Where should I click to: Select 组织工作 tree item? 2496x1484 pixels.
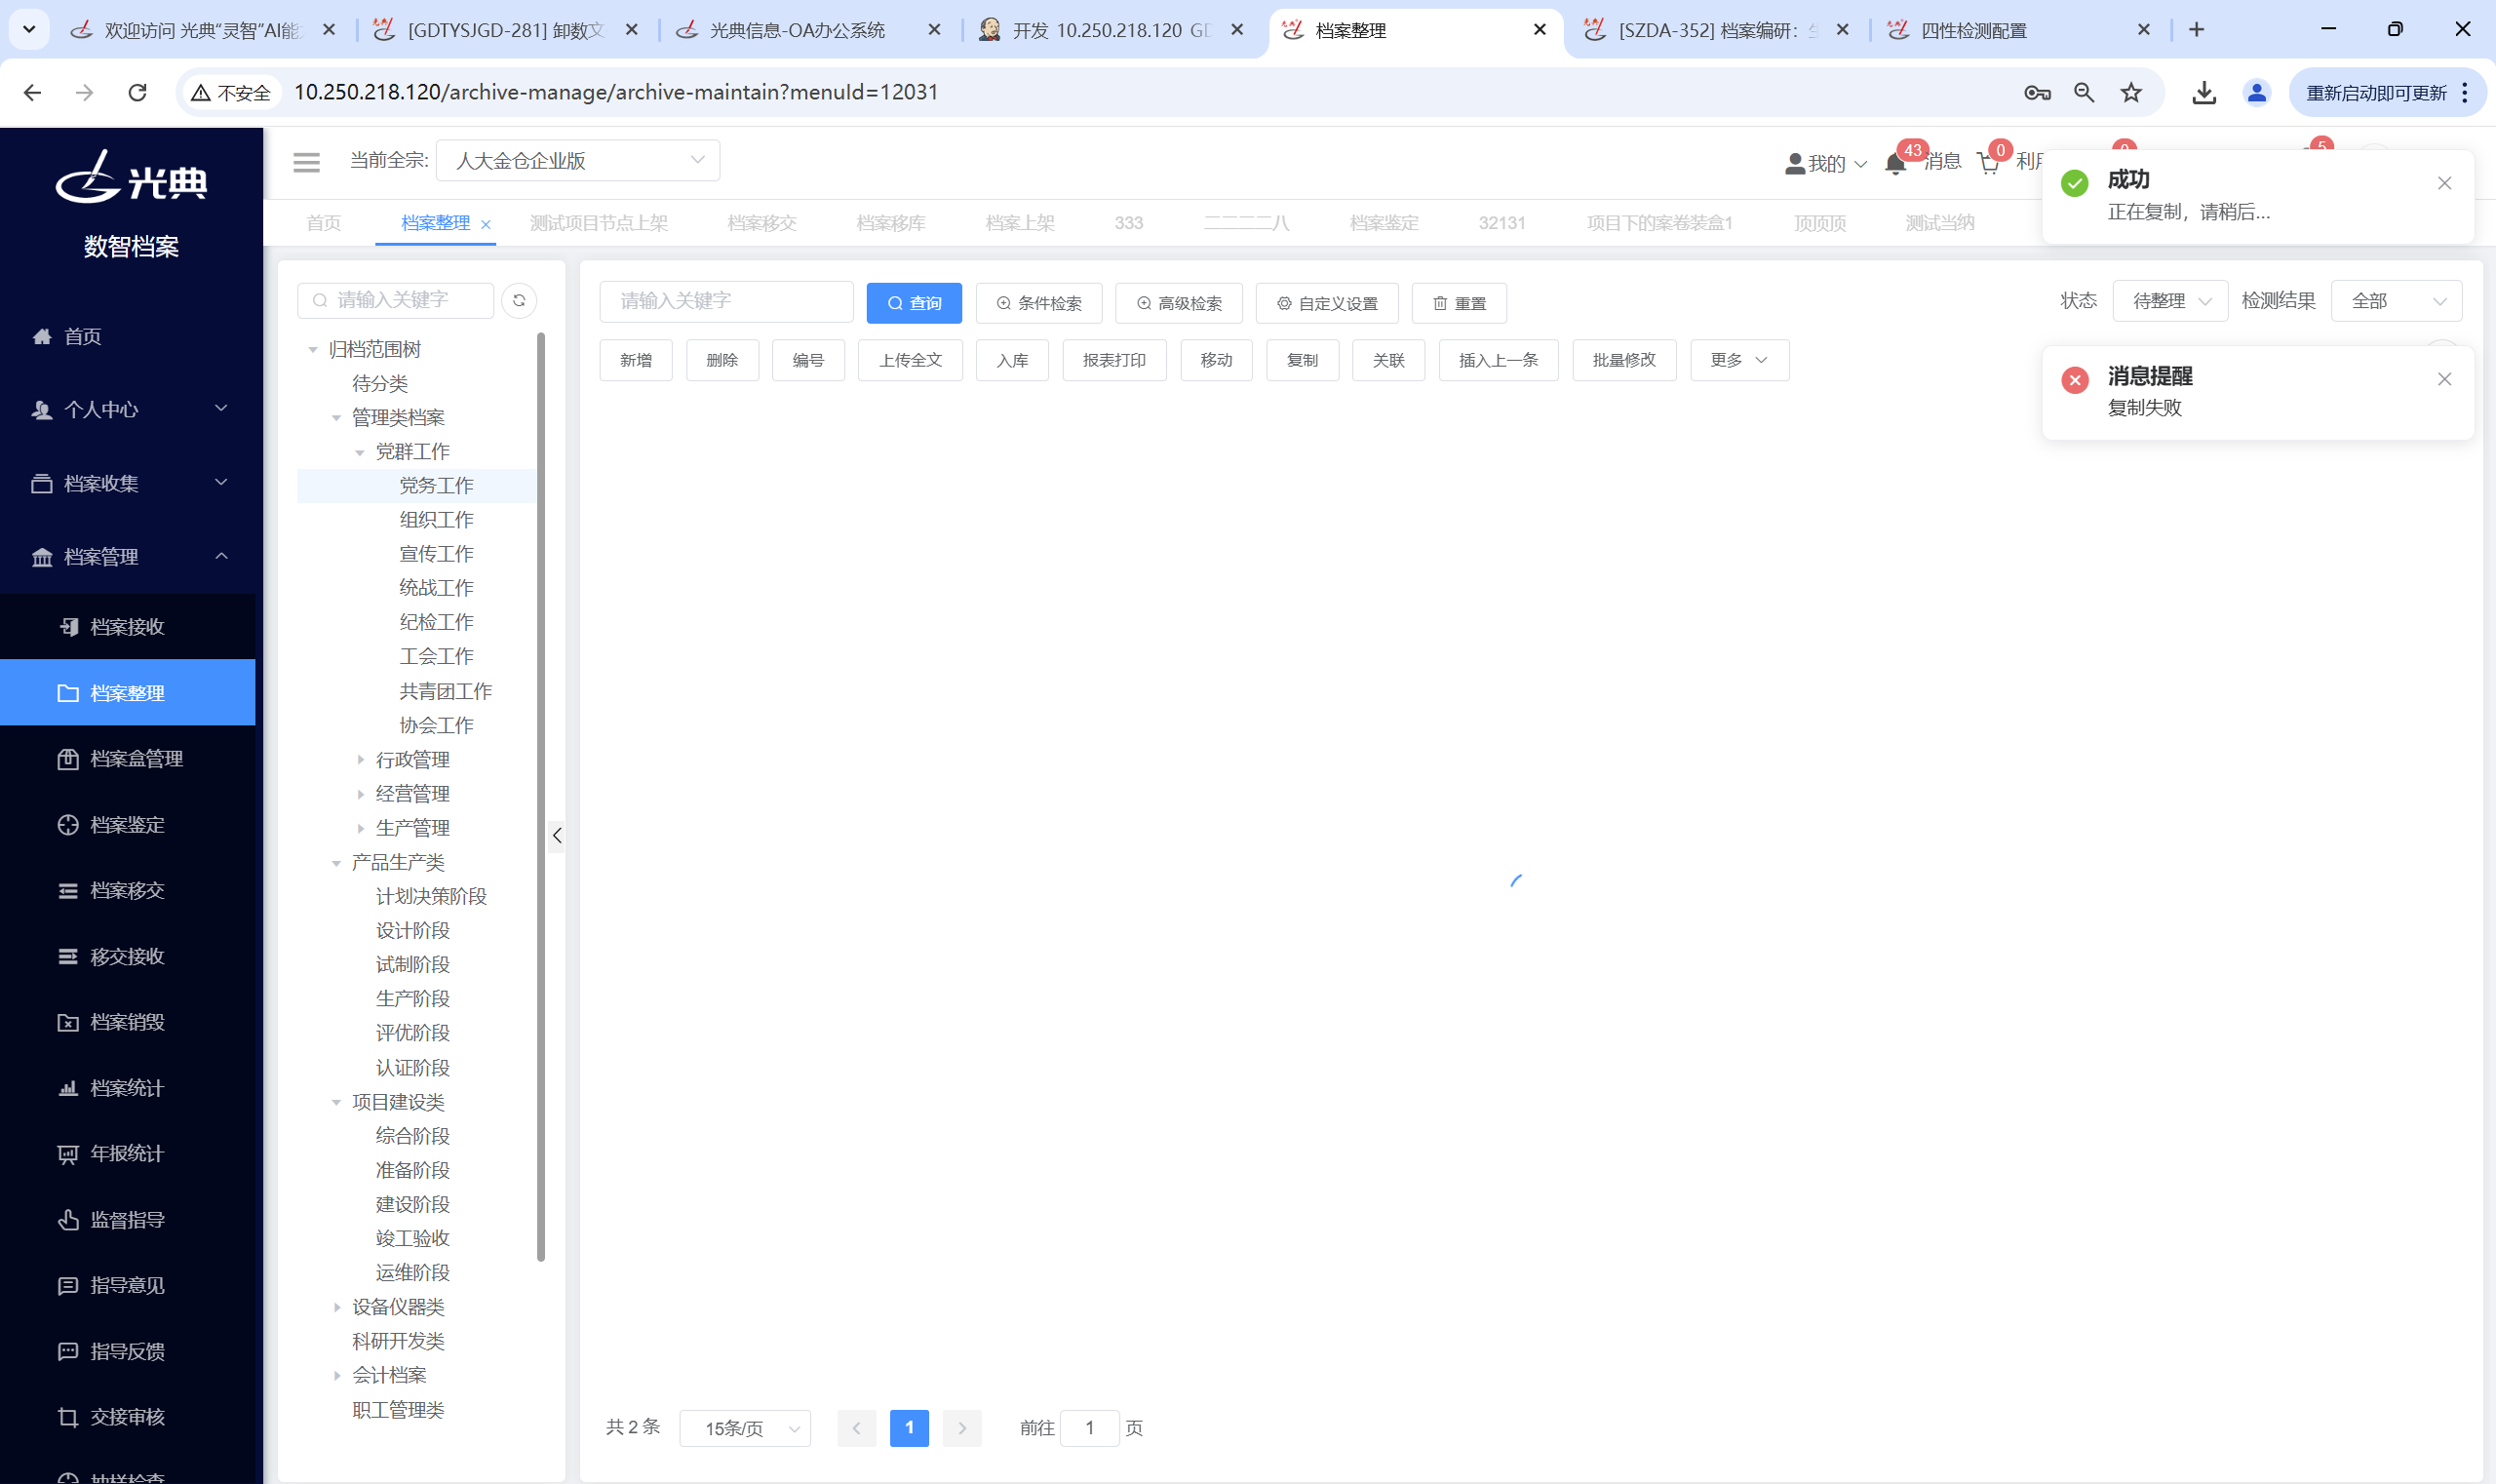436,520
